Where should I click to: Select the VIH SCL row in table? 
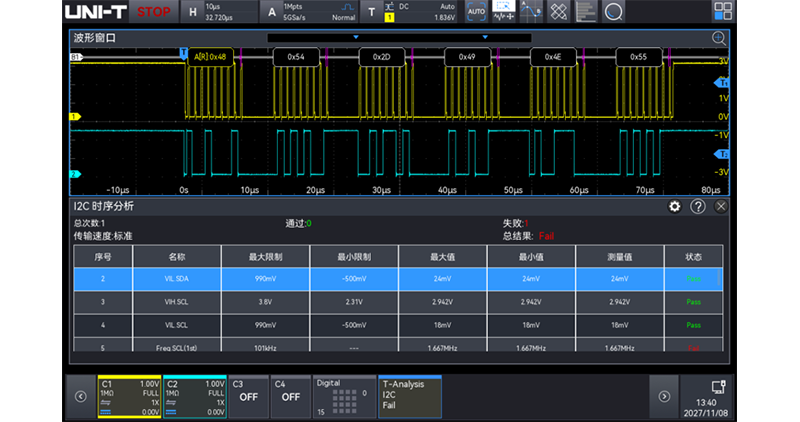396,302
